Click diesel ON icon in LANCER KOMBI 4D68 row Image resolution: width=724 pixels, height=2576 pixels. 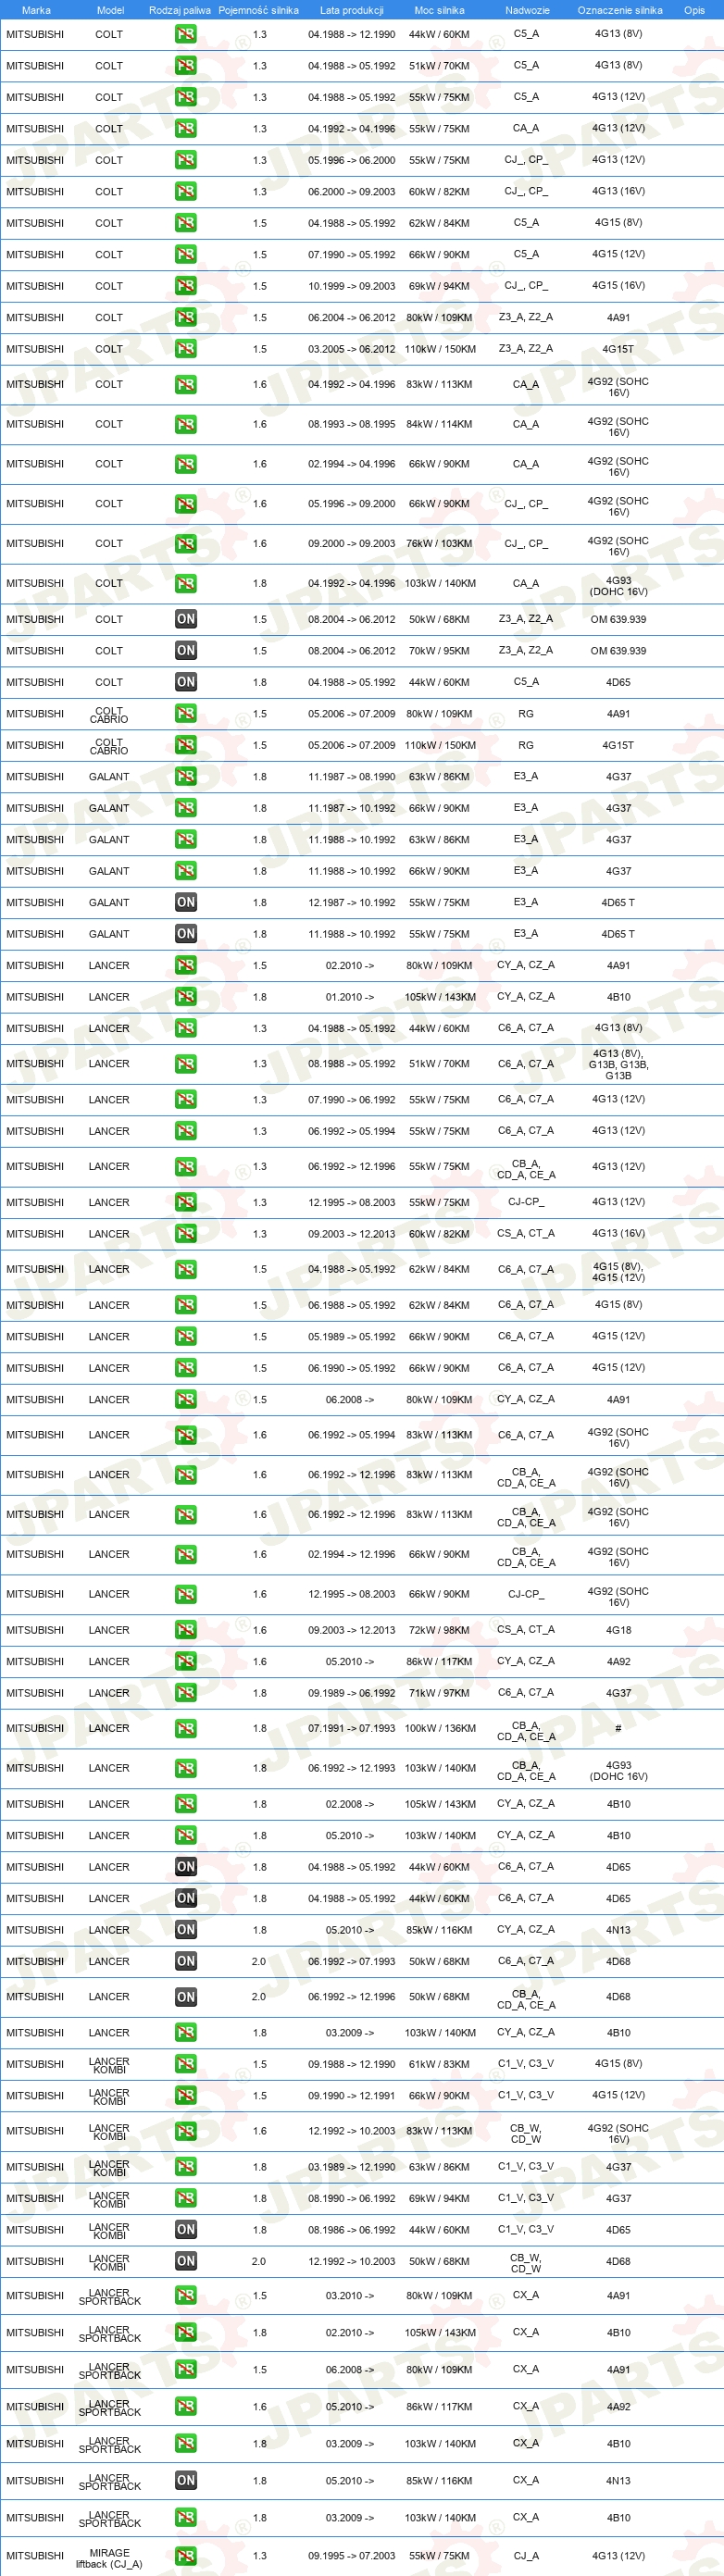185,2261
